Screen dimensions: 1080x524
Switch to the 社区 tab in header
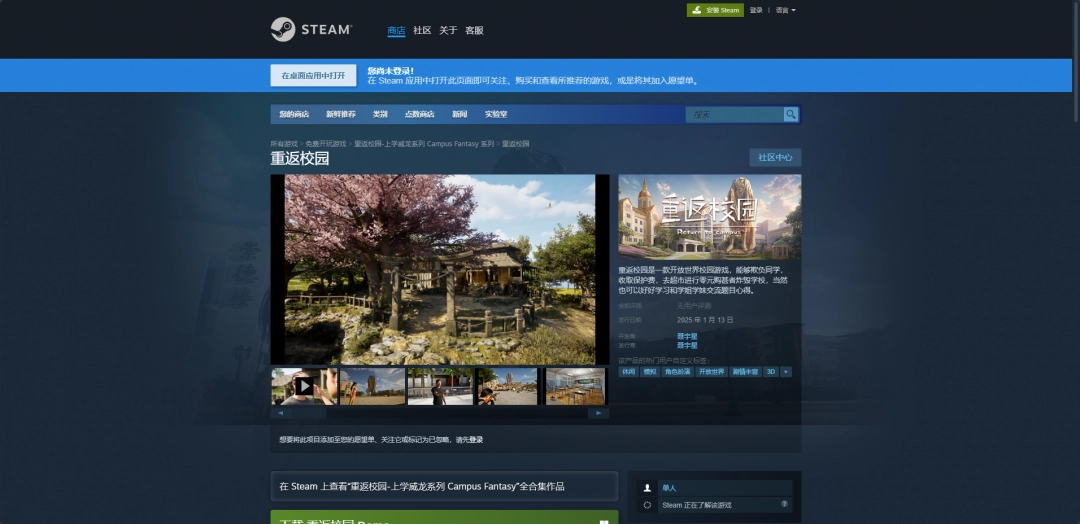[422, 31]
